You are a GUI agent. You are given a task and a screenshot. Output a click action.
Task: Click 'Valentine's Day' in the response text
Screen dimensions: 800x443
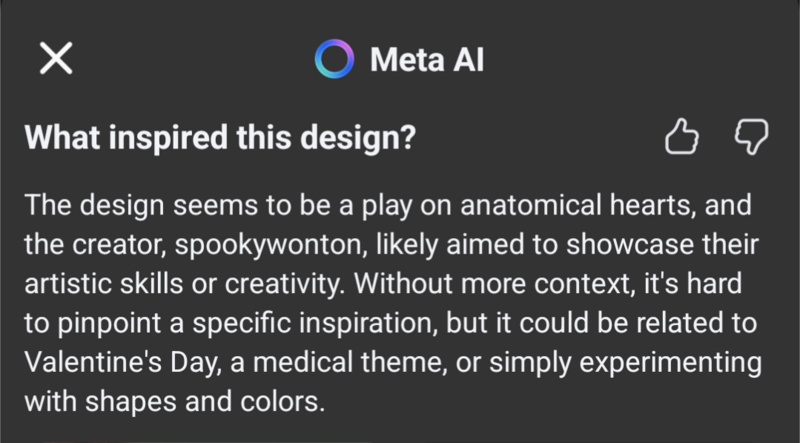tap(121, 362)
